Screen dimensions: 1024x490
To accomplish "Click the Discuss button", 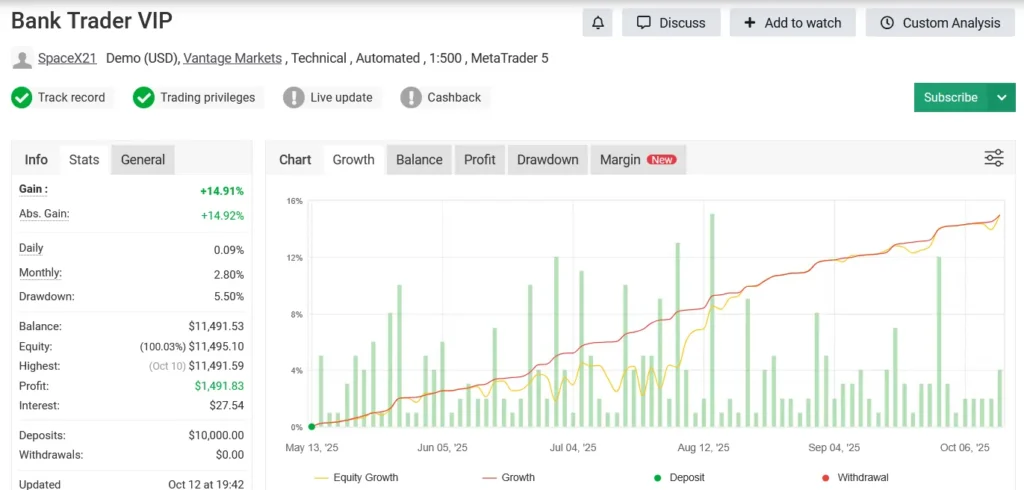I will coord(671,23).
